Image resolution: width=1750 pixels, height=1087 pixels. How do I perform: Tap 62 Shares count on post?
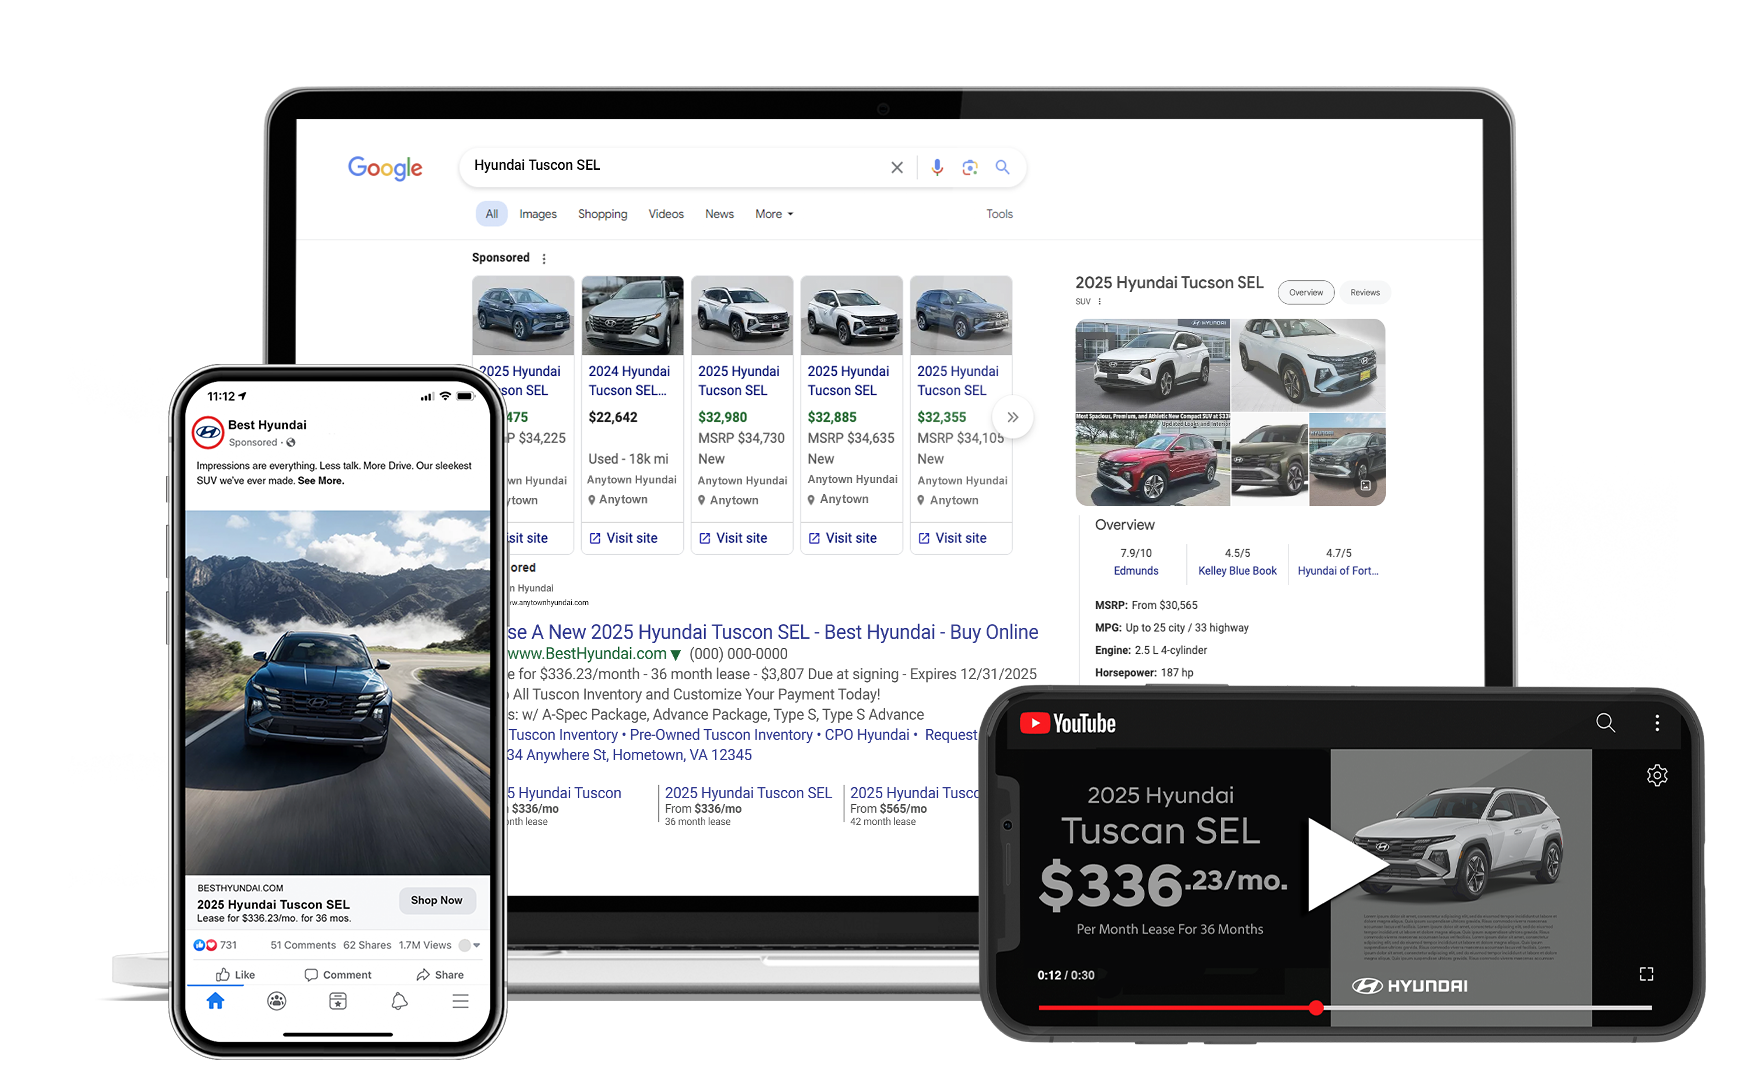(367, 945)
